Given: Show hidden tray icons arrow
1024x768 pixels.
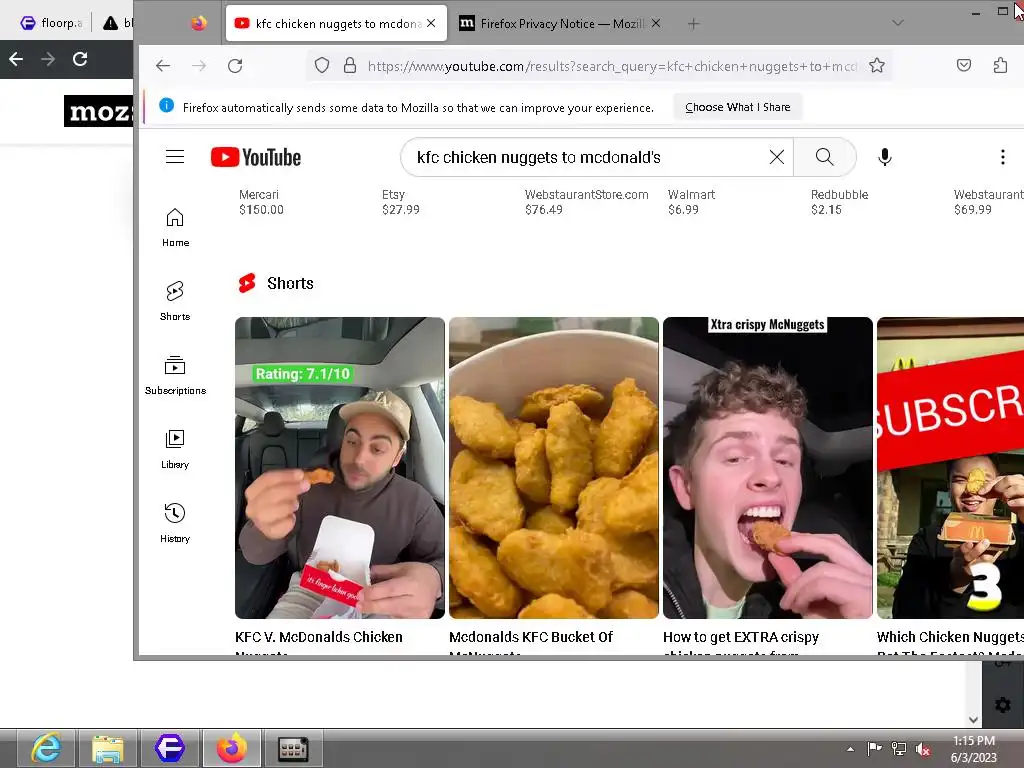Looking at the screenshot, I should coord(850,749).
